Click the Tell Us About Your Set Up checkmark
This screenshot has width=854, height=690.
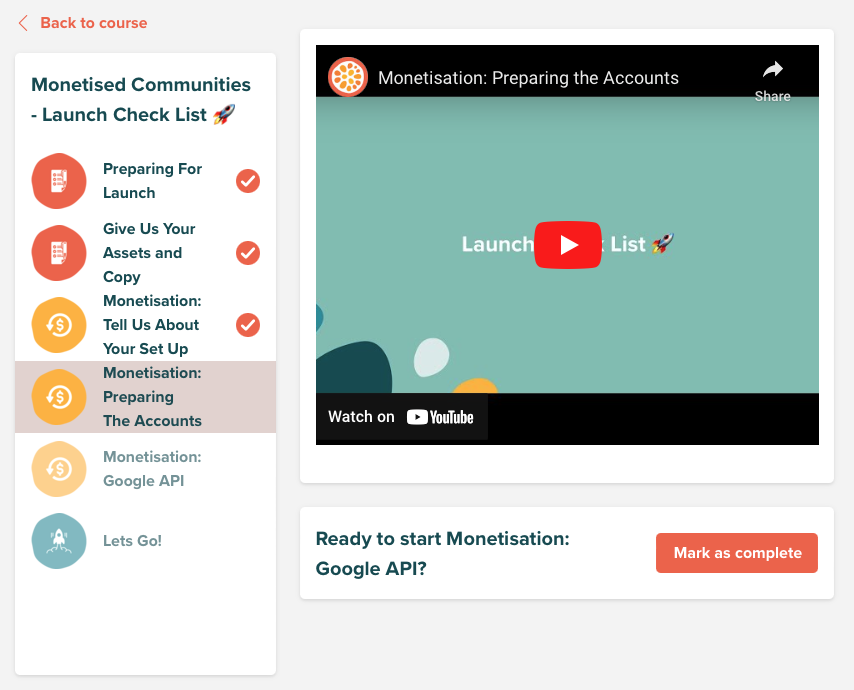click(x=248, y=325)
